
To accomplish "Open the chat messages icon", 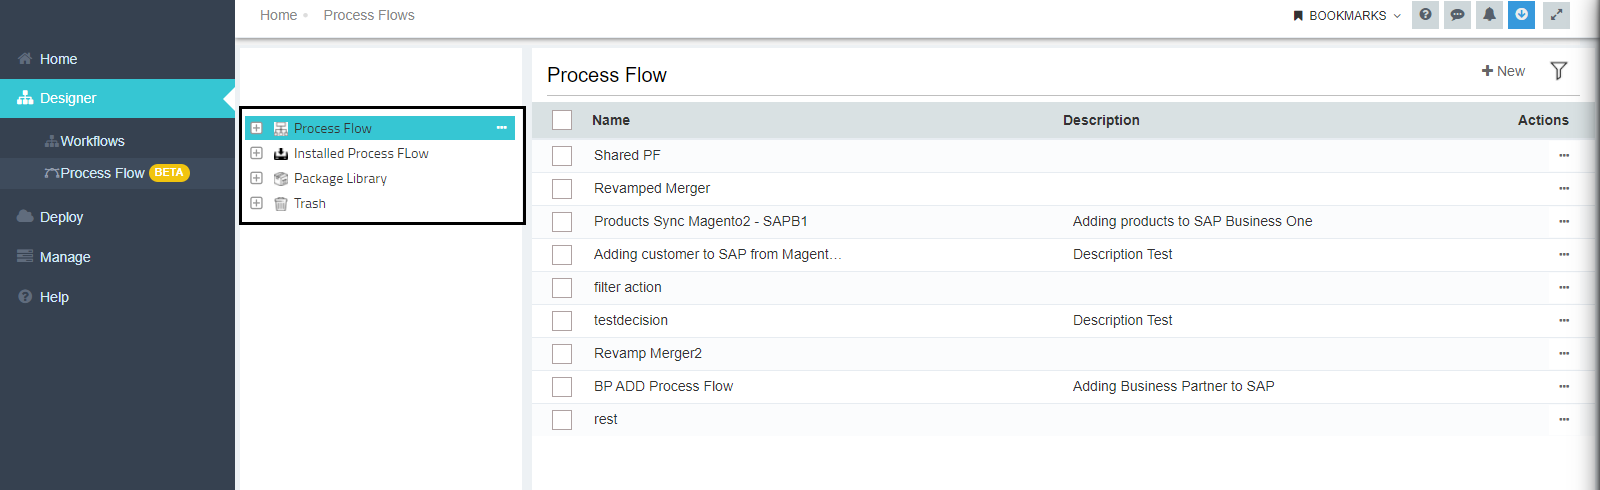I will coord(1457,15).
